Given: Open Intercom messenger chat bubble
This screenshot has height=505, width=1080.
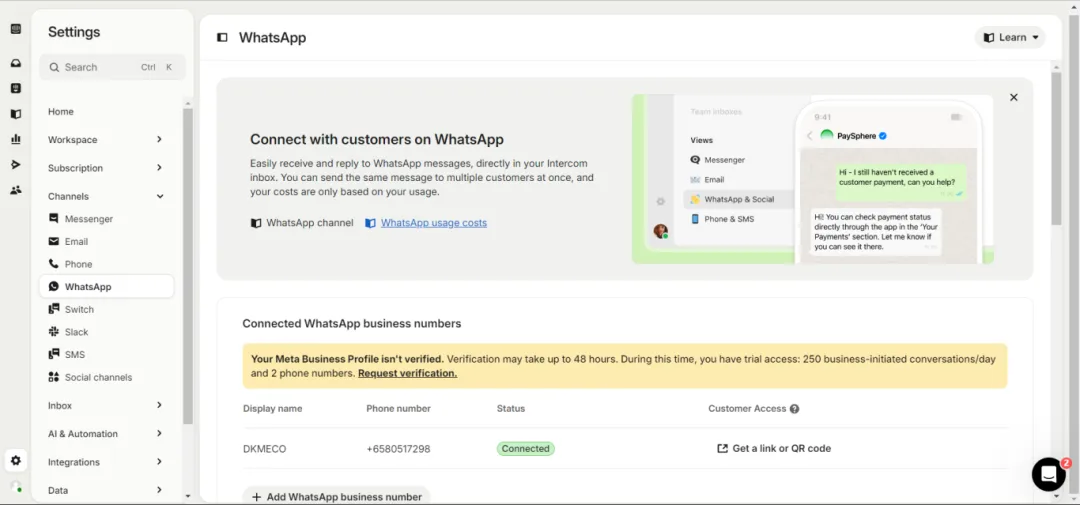Looking at the screenshot, I should tap(1048, 474).
